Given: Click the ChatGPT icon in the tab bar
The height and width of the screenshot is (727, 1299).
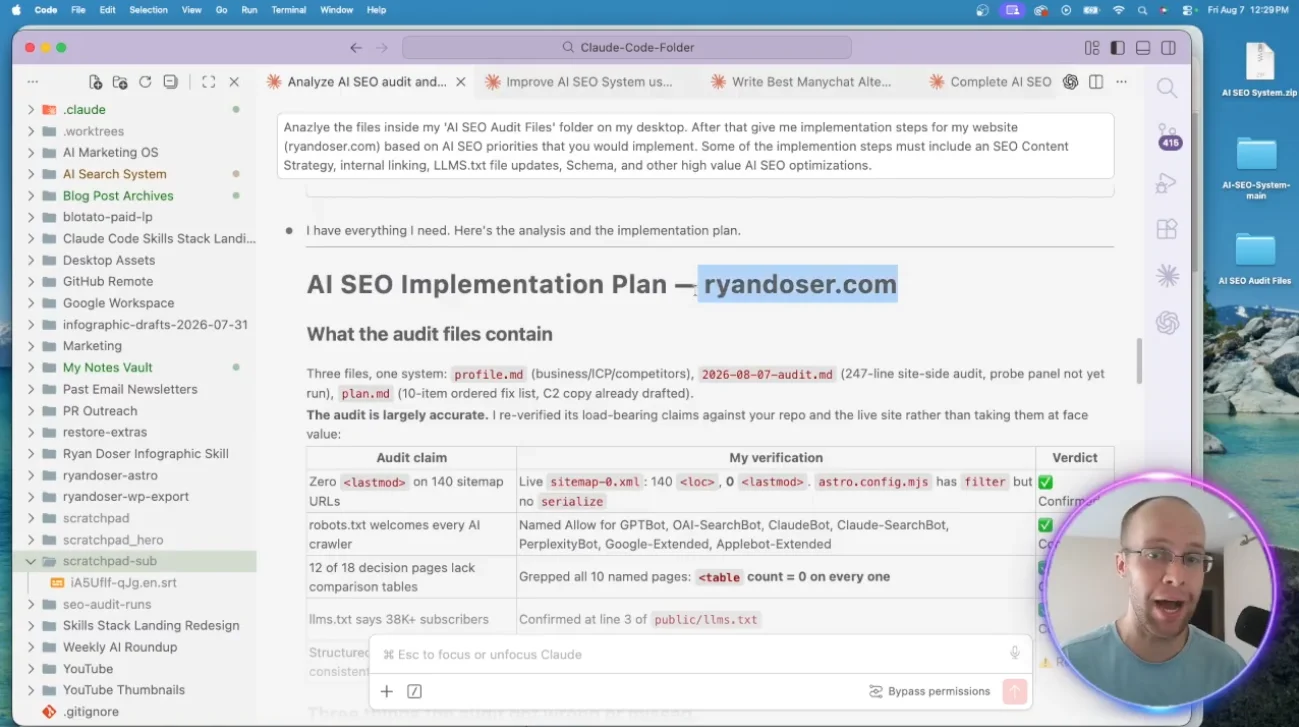Looking at the screenshot, I should pyautogui.click(x=1070, y=82).
